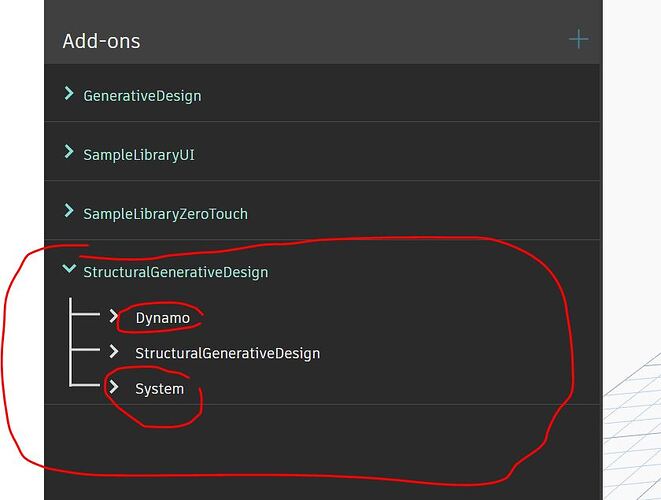The height and width of the screenshot is (500, 661).
Task: Expand the Dynamo sub-category chevron
Action: (x=113, y=316)
